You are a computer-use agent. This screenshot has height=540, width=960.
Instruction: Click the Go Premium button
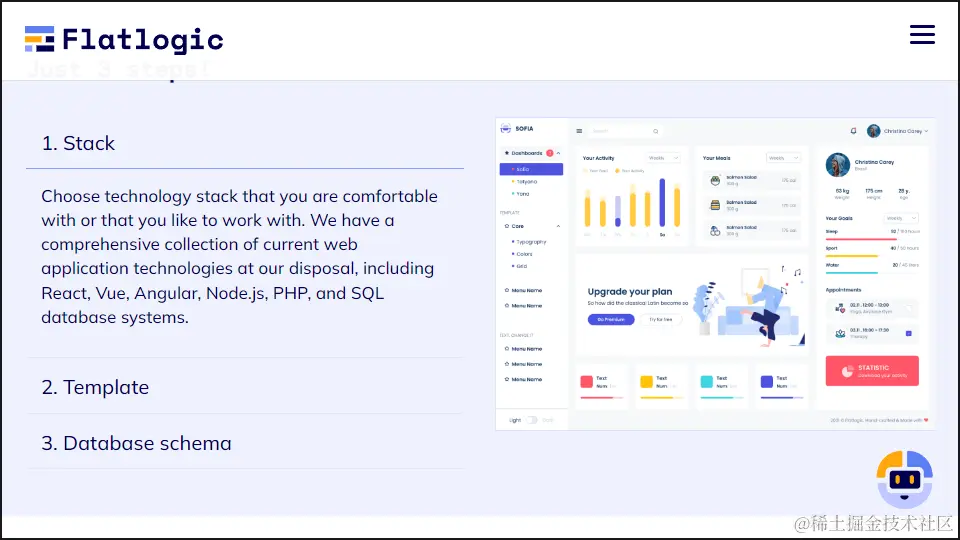coord(611,320)
